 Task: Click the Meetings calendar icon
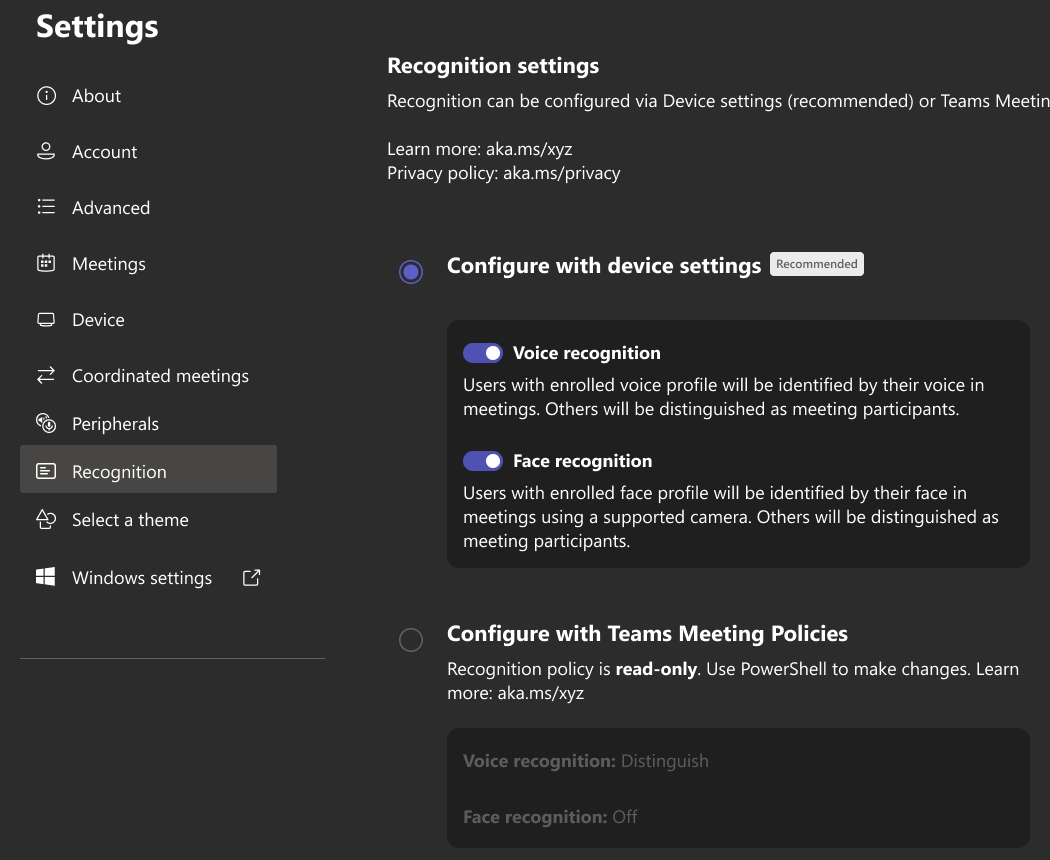(x=46, y=263)
